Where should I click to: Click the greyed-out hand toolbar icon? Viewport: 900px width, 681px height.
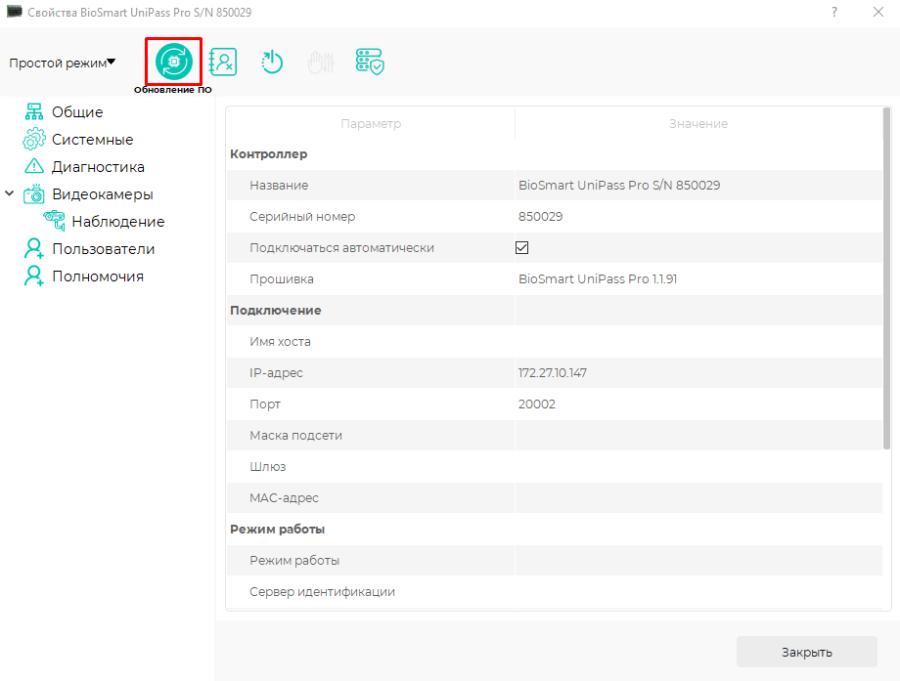321,62
